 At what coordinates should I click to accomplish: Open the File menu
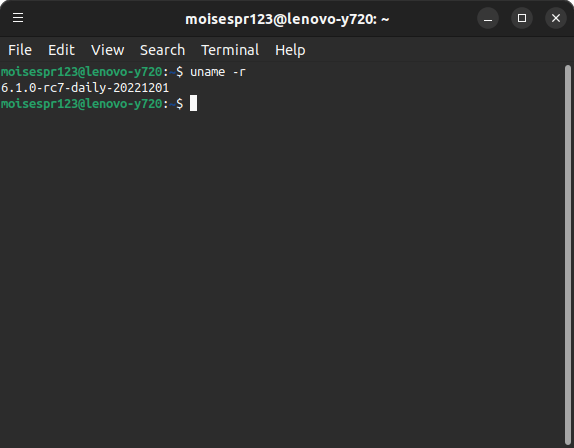[x=20, y=50]
